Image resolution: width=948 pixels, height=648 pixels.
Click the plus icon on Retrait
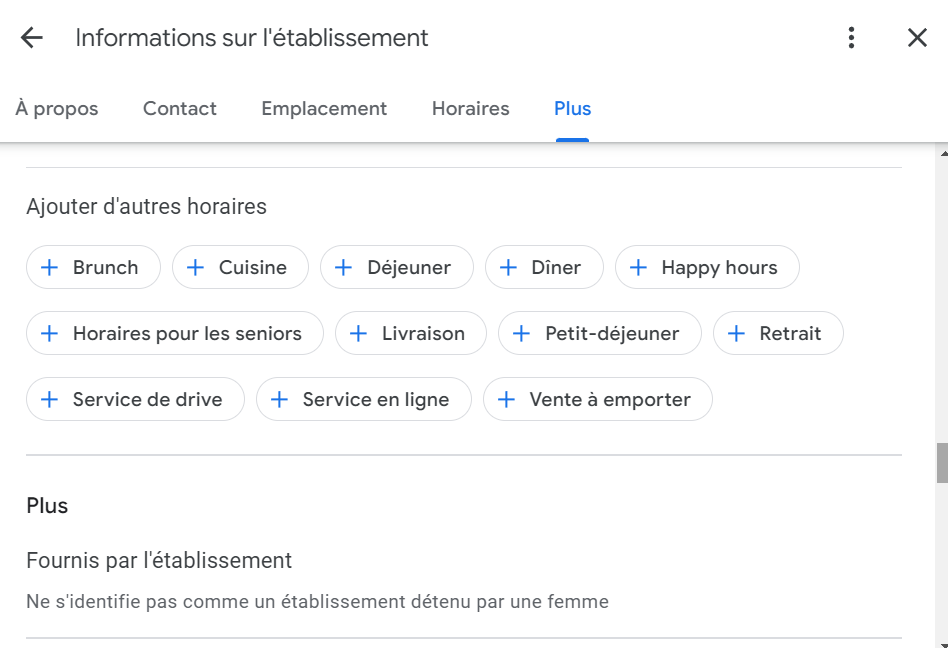[736, 334]
